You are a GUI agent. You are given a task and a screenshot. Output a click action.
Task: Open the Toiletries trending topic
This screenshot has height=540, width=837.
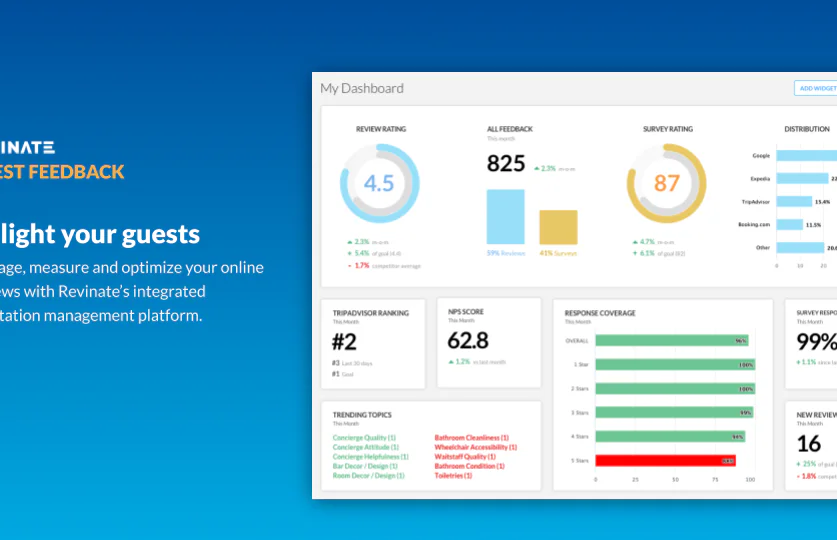(453, 476)
